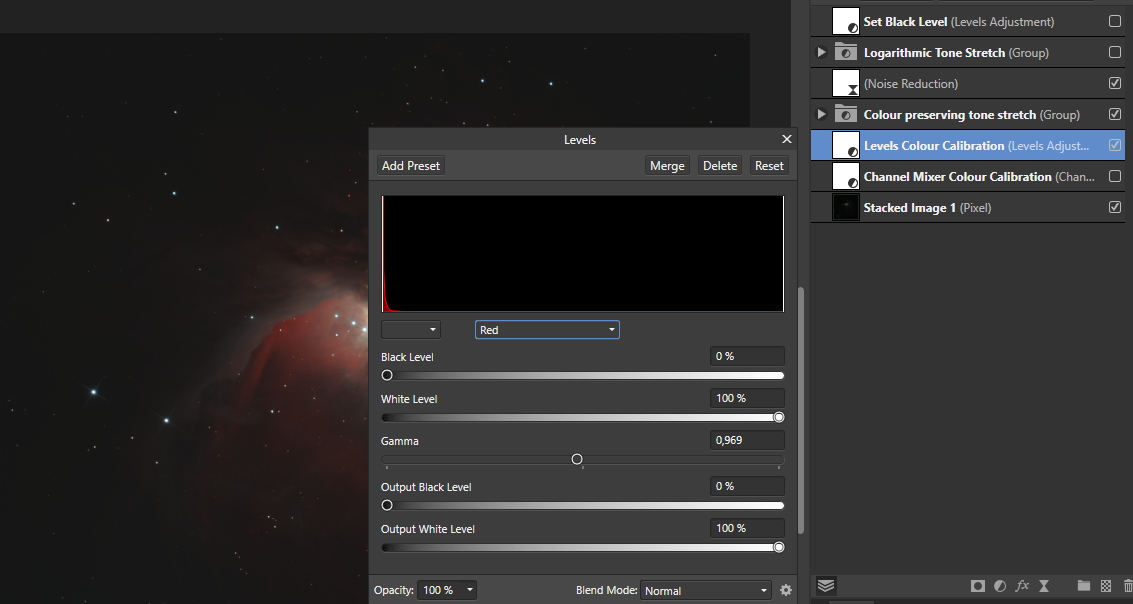Click the Levels Colour Calibration layer thumbnail
This screenshot has width=1133, height=604.
click(x=845, y=145)
